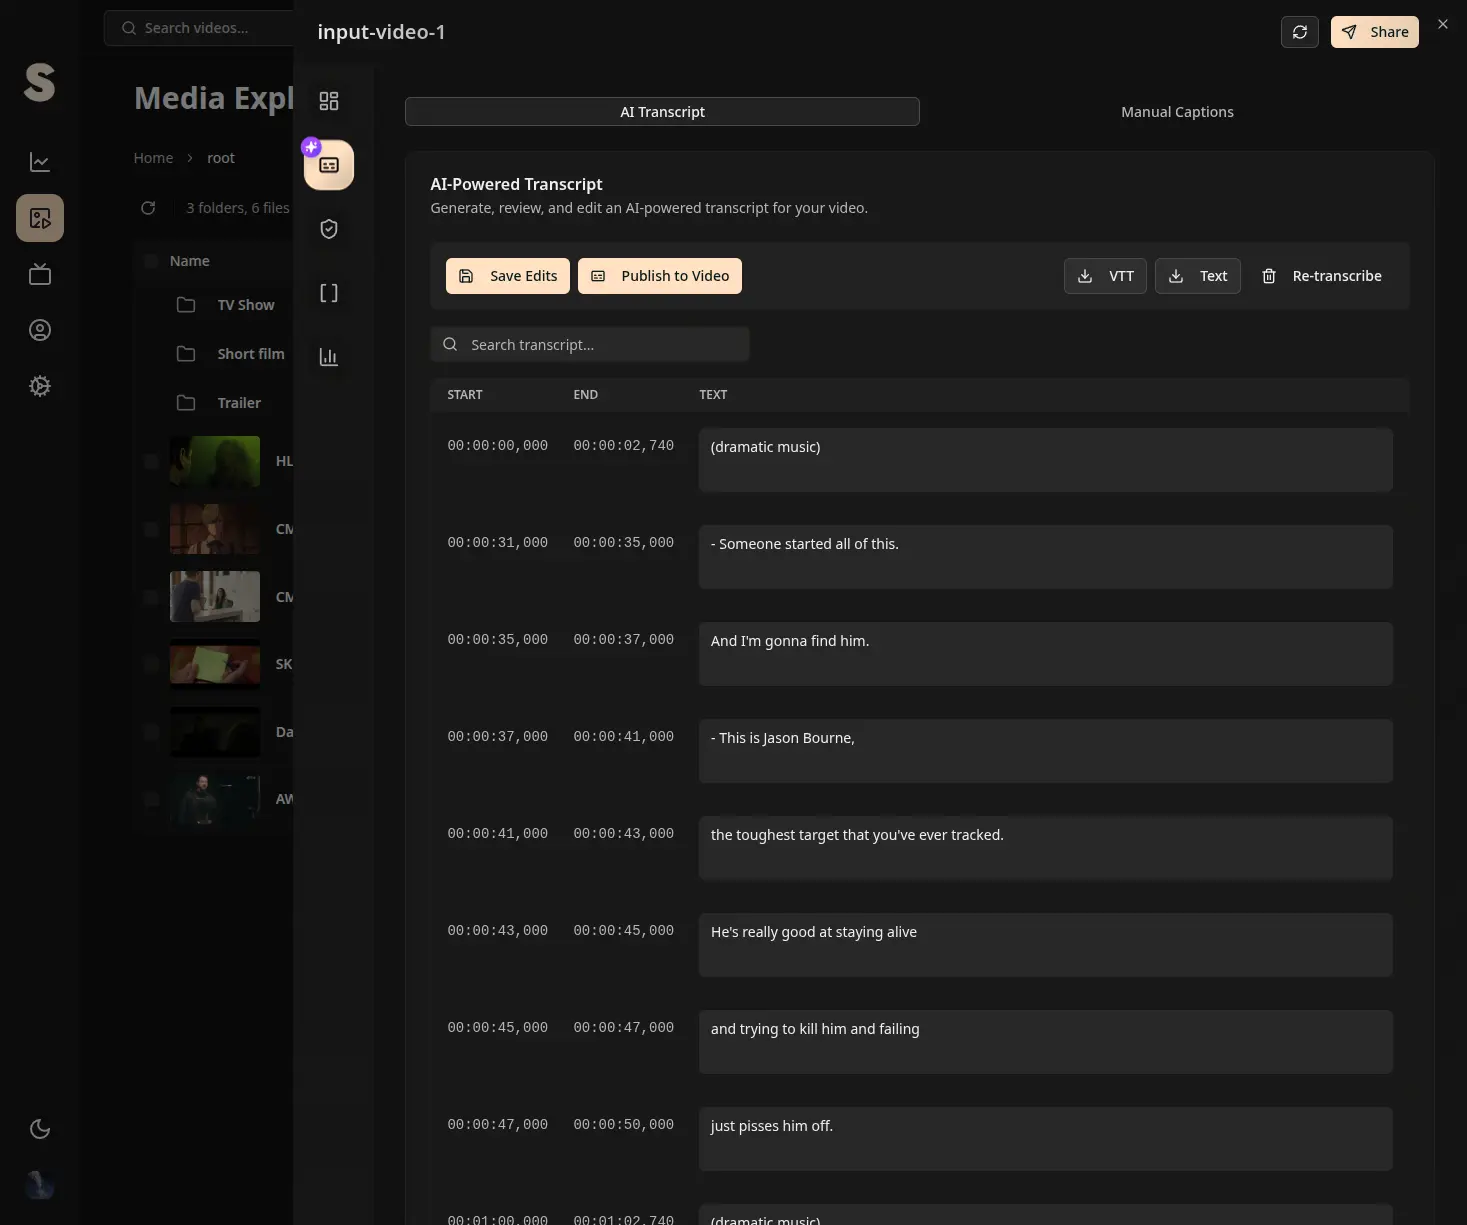Download the VTT file
This screenshot has width=1467, height=1225.
click(x=1105, y=276)
